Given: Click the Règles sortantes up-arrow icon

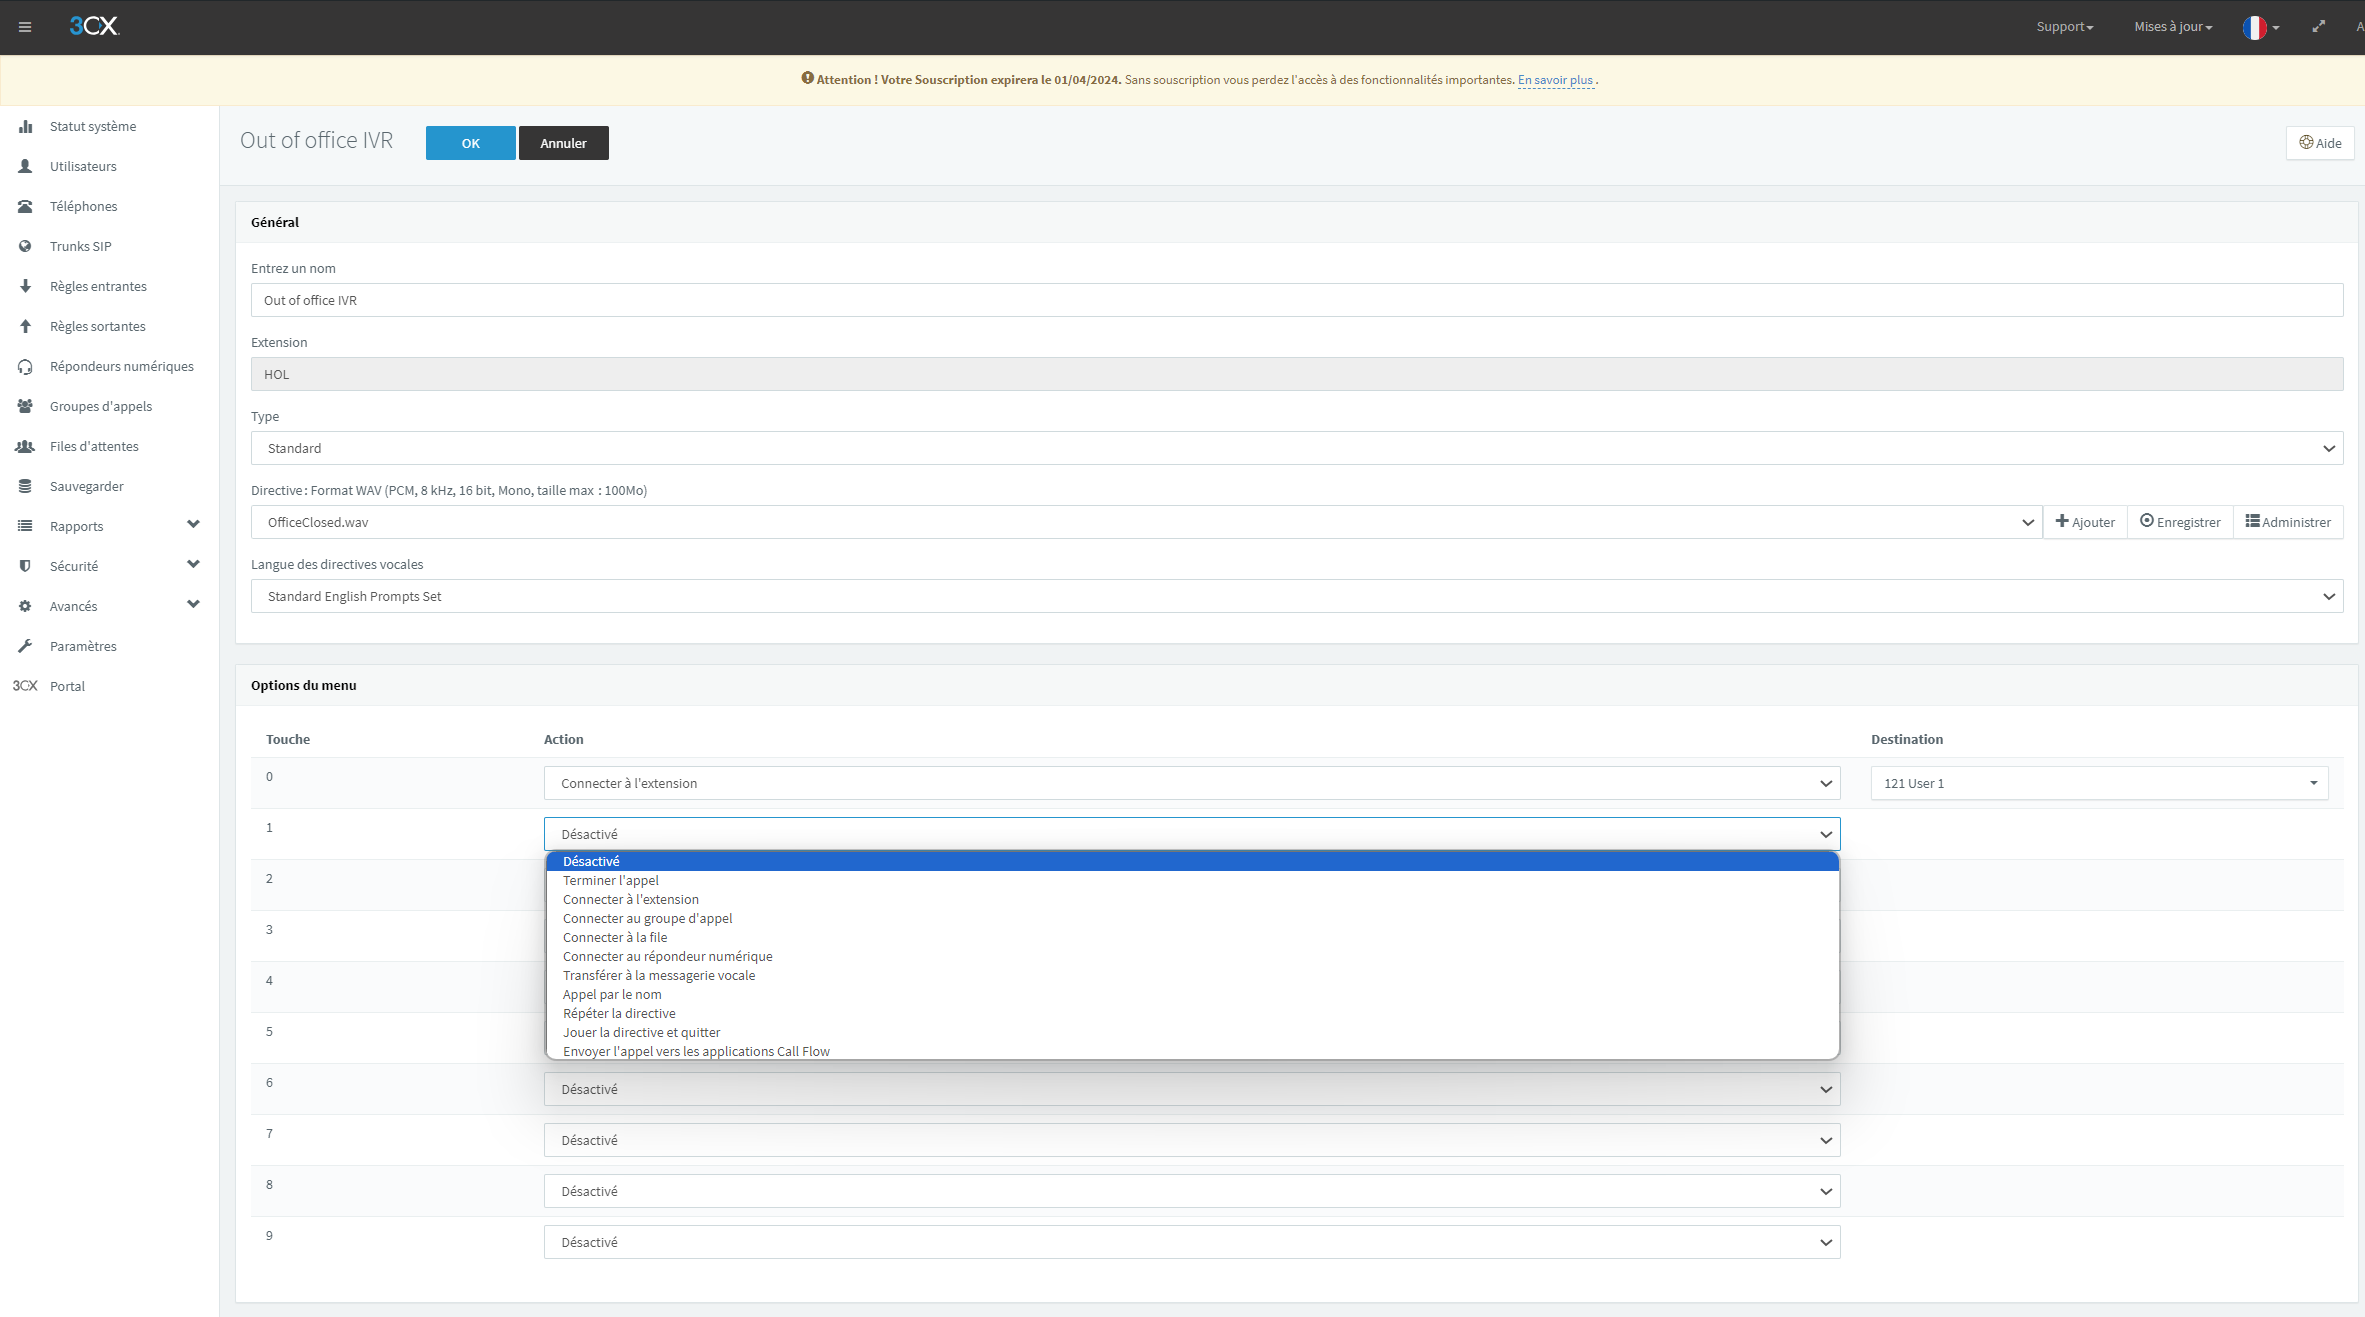Looking at the screenshot, I should click(x=25, y=326).
